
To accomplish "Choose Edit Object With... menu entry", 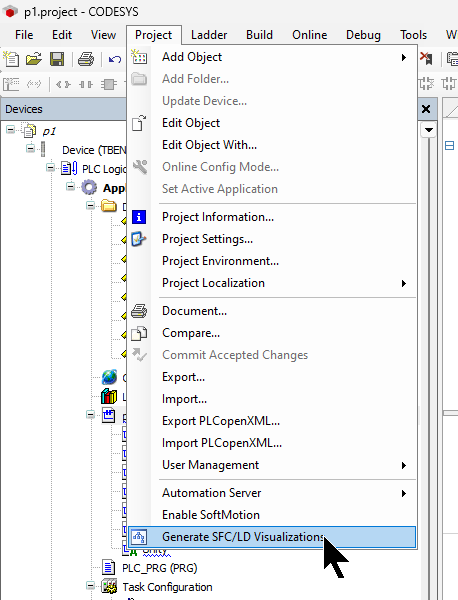I will tap(272, 145).
